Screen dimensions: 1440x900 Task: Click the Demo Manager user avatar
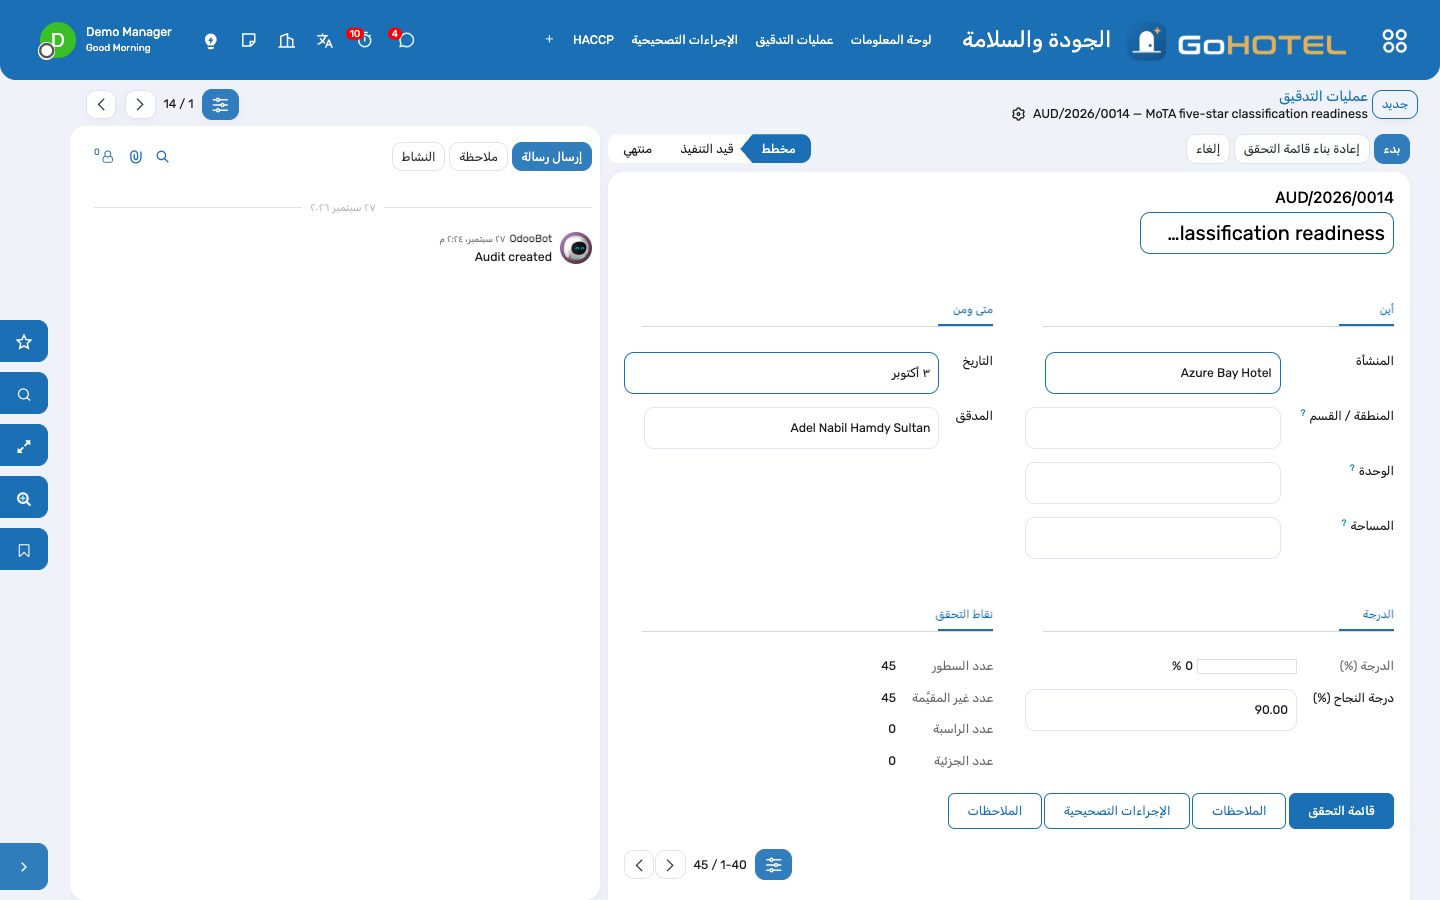click(x=57, y=41)
